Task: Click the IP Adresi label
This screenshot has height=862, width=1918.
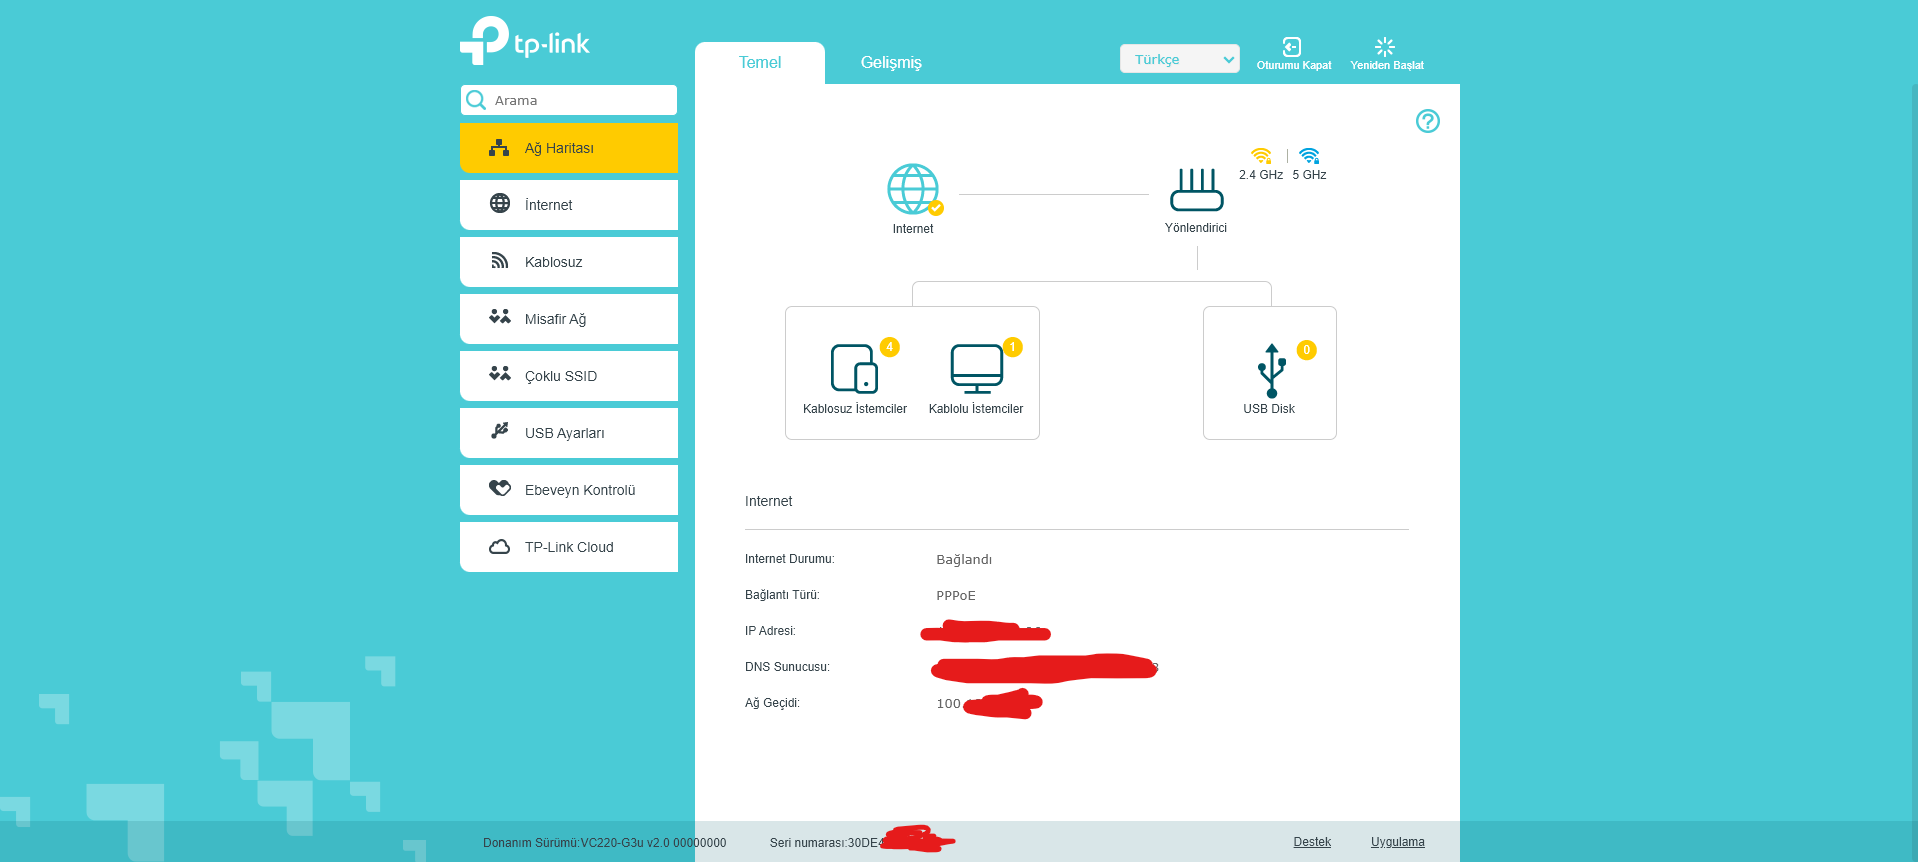Action: tap(770, 631)
